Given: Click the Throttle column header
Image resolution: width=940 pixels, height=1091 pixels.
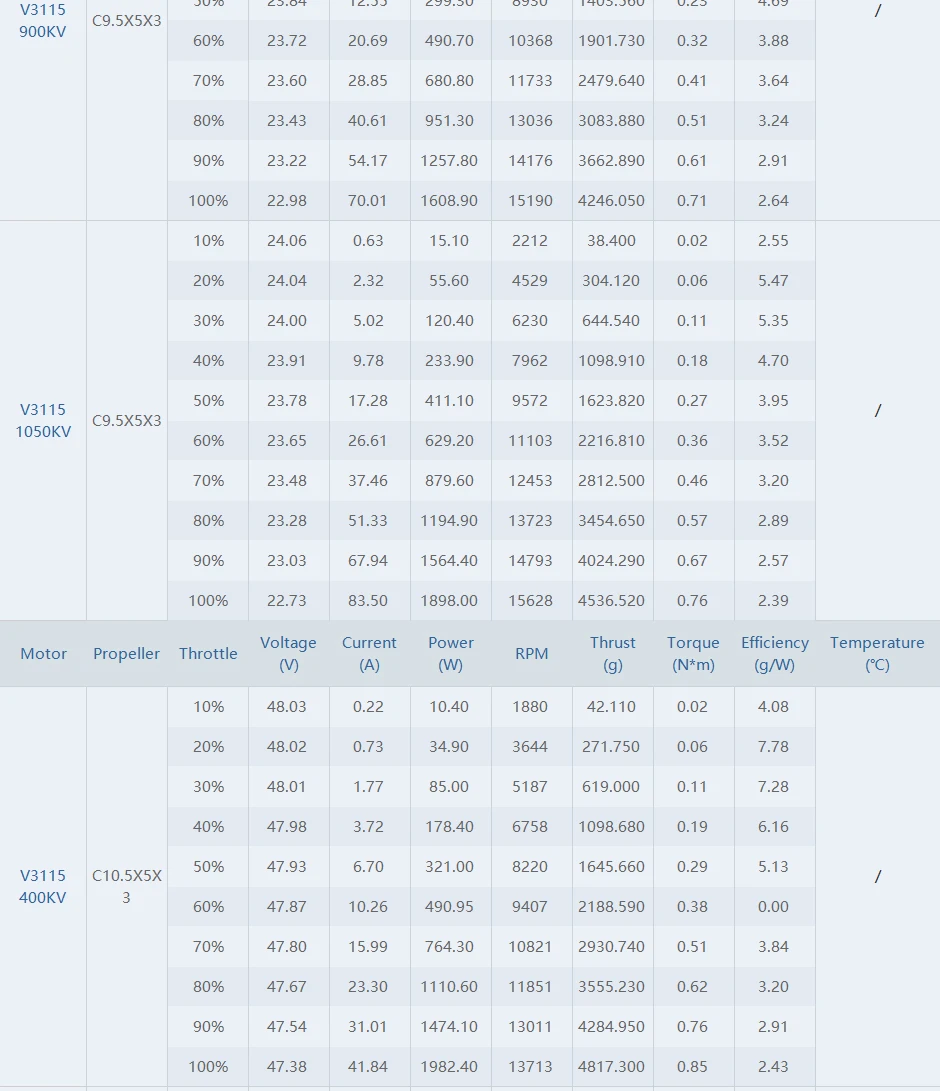Looking at the screenshot, I should coord(208,654).
